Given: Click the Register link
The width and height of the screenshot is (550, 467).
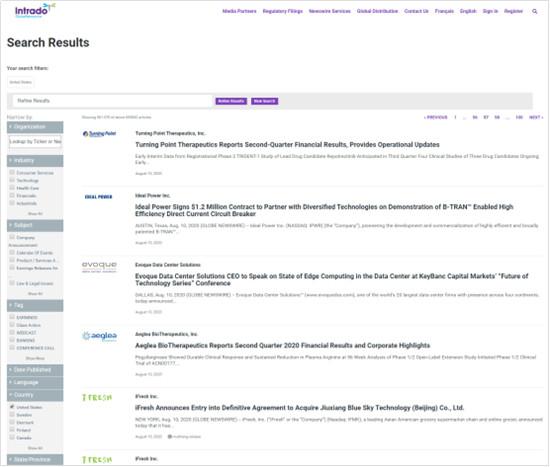Looking at the screenshot, I should 514,11.
